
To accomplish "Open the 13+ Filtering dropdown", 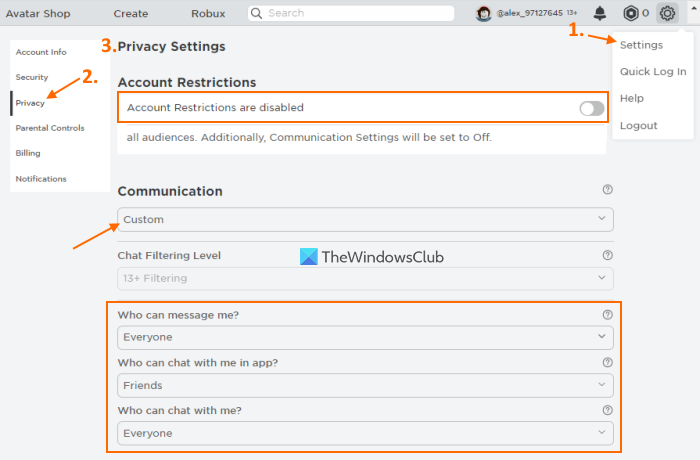I will point(365,278).
